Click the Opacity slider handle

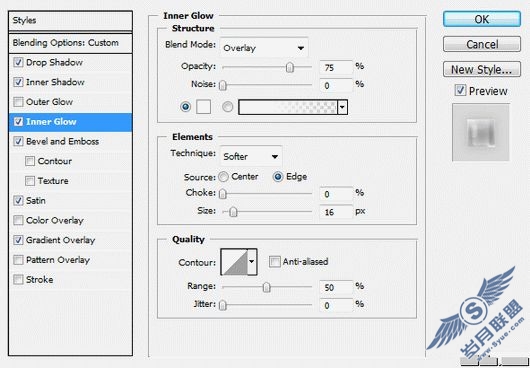pyautogui.click(x=290, y=67)
